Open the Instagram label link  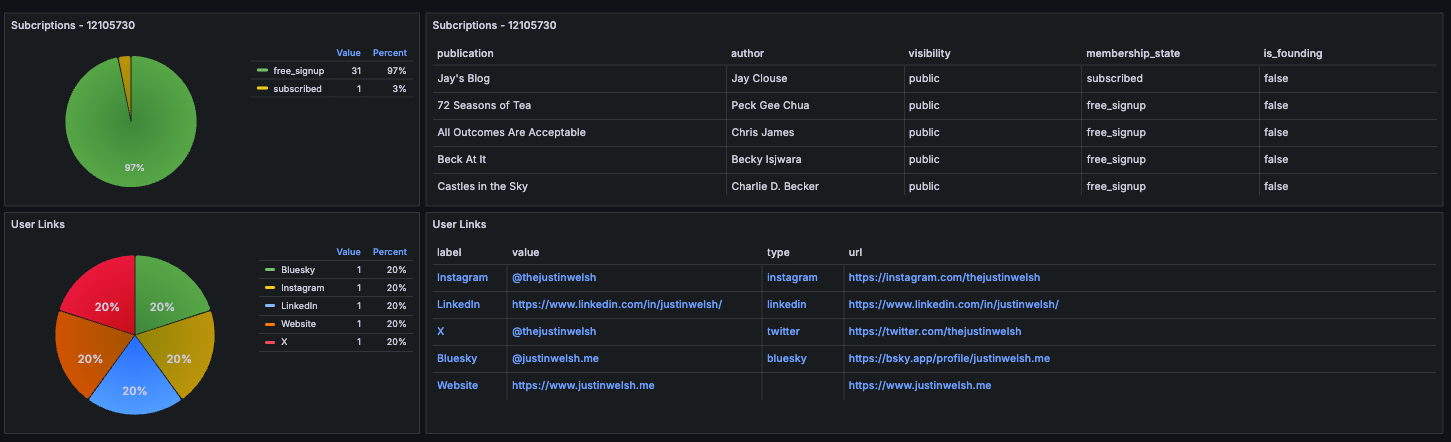pyautogui.click(x=462, y=277)
